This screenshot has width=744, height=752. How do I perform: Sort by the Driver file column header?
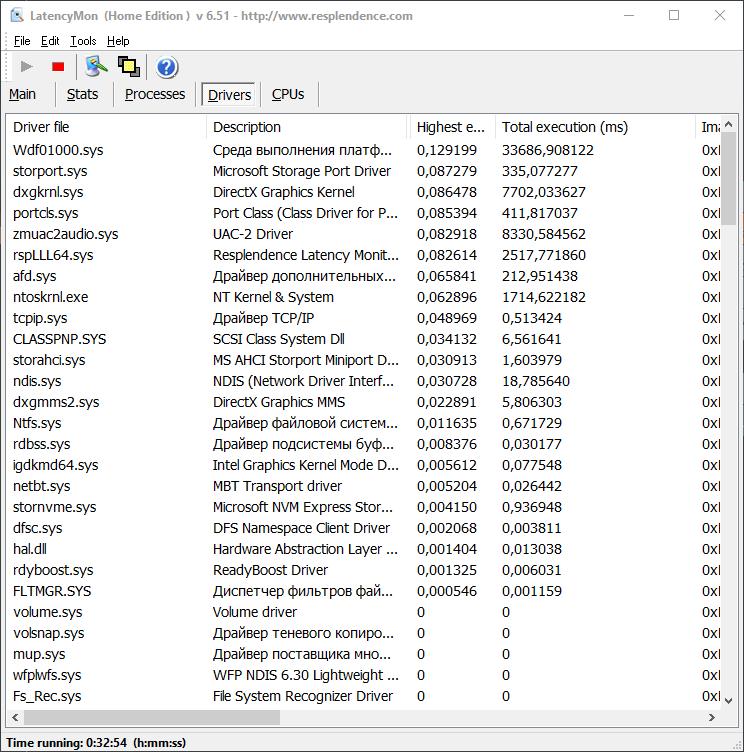point(106,127)
